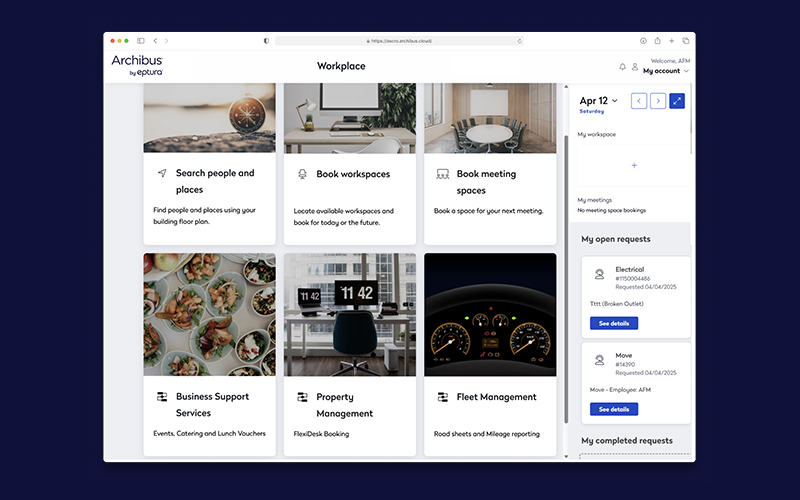The image size is (800, 500).
Task: Click the No meeting space bookings text
Action: pyautogui.click(x=612, y=210)
